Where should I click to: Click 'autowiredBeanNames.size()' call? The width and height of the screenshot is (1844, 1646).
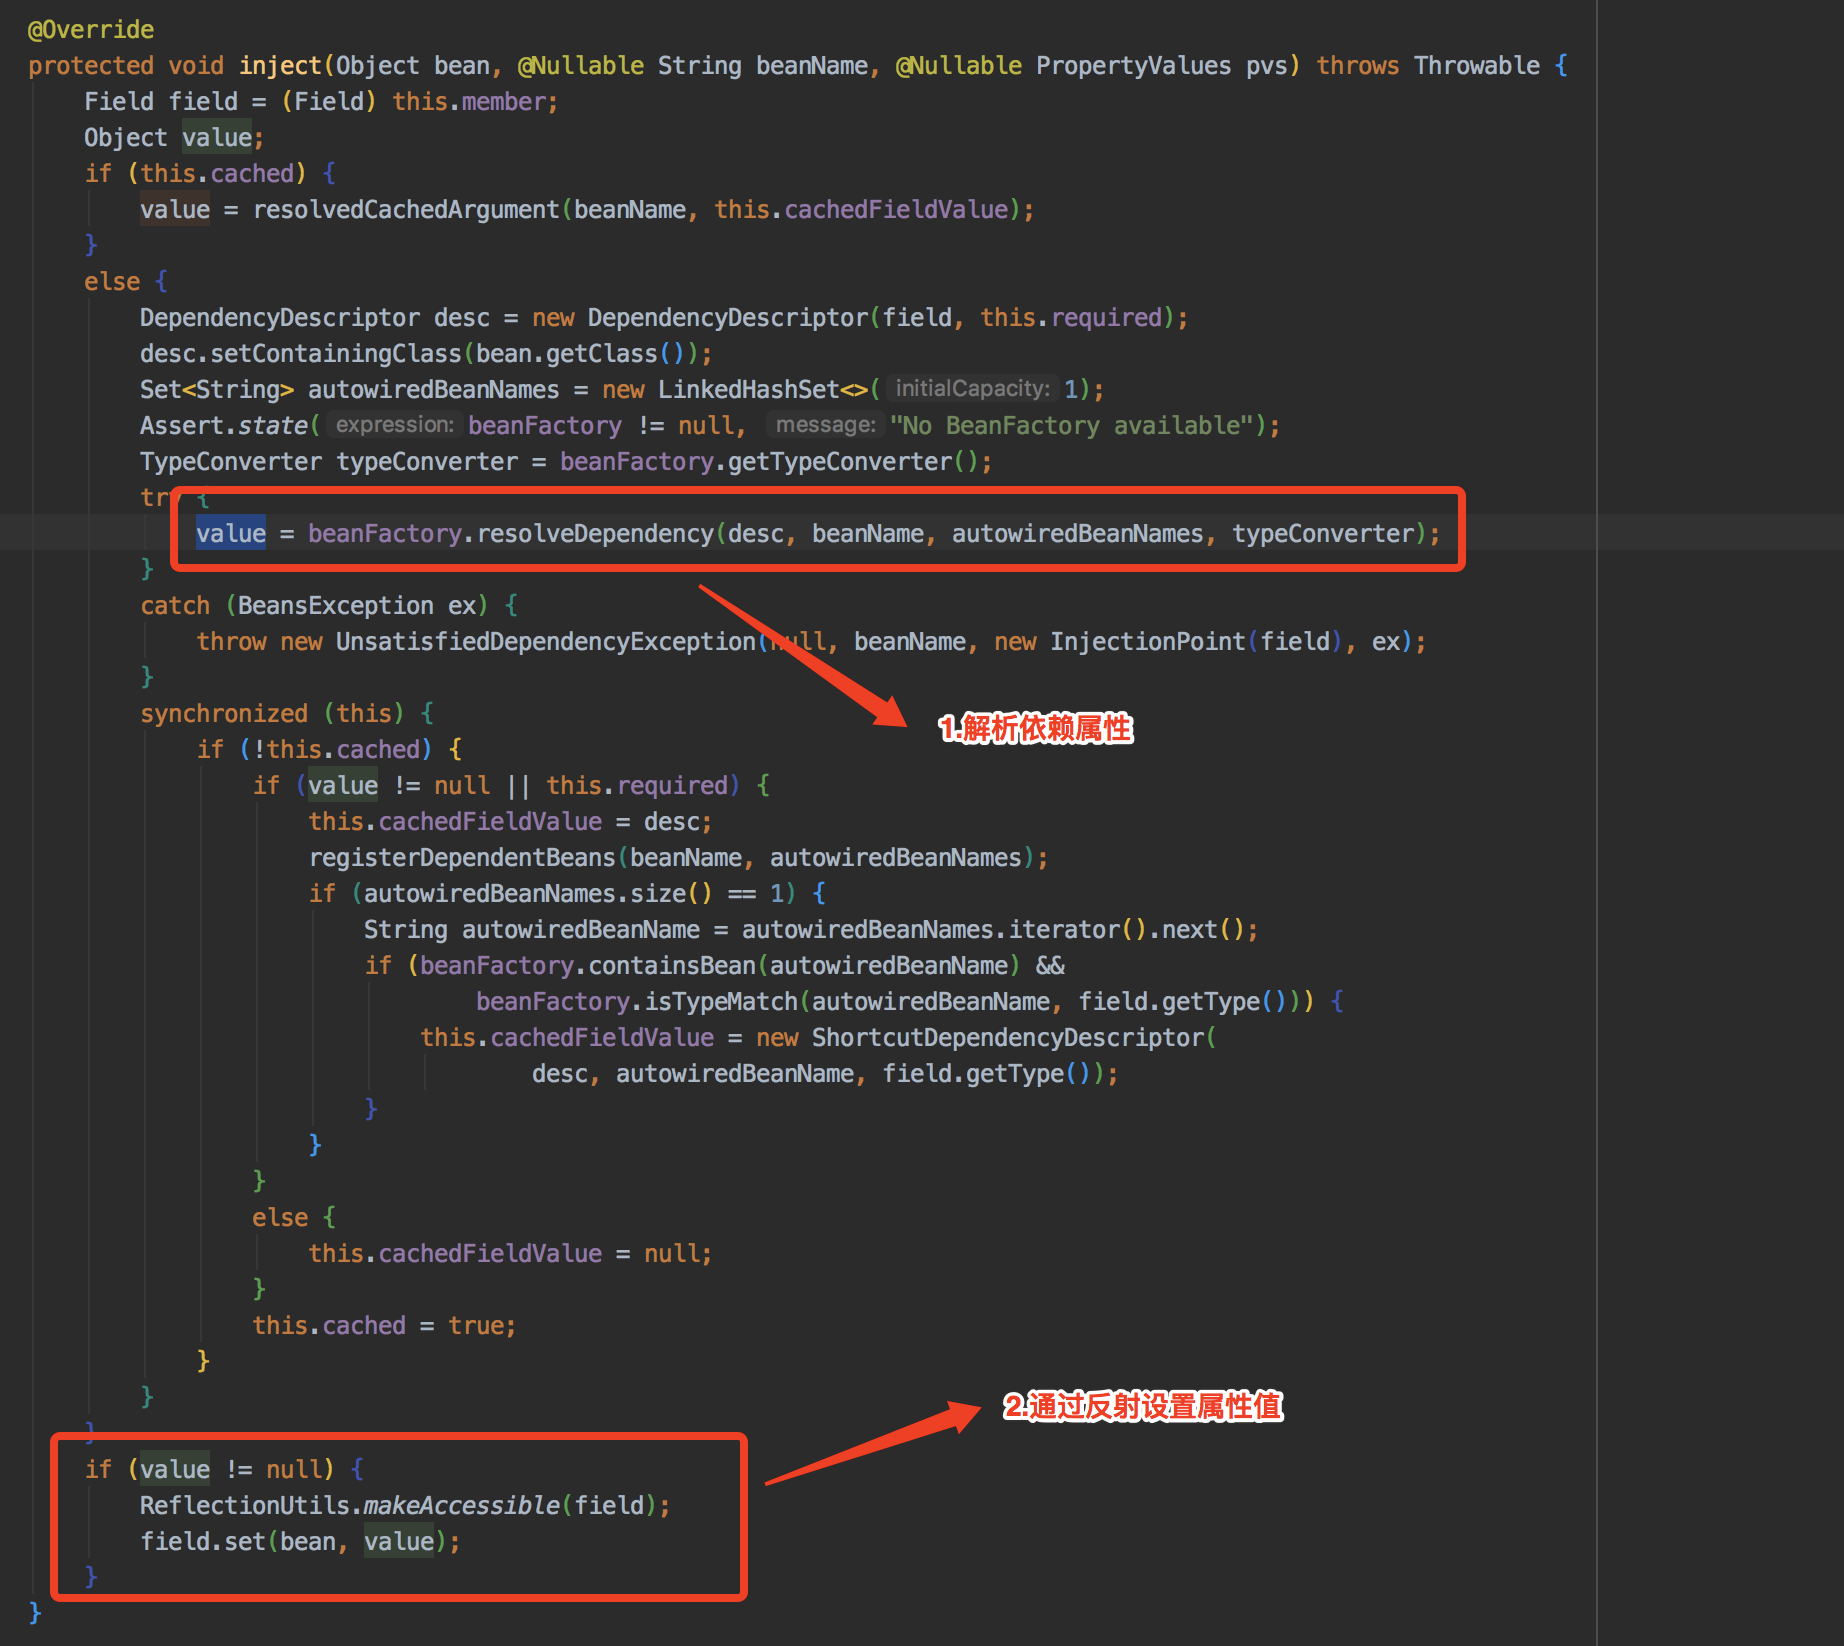click(538, 894)
